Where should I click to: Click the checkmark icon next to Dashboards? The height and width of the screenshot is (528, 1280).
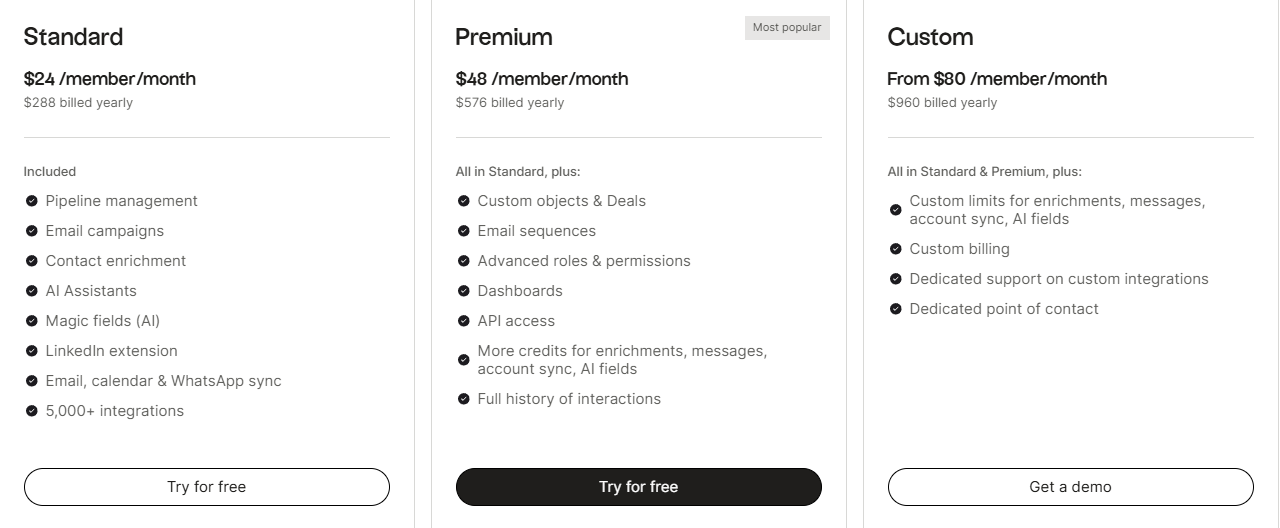tap(464, 291)
